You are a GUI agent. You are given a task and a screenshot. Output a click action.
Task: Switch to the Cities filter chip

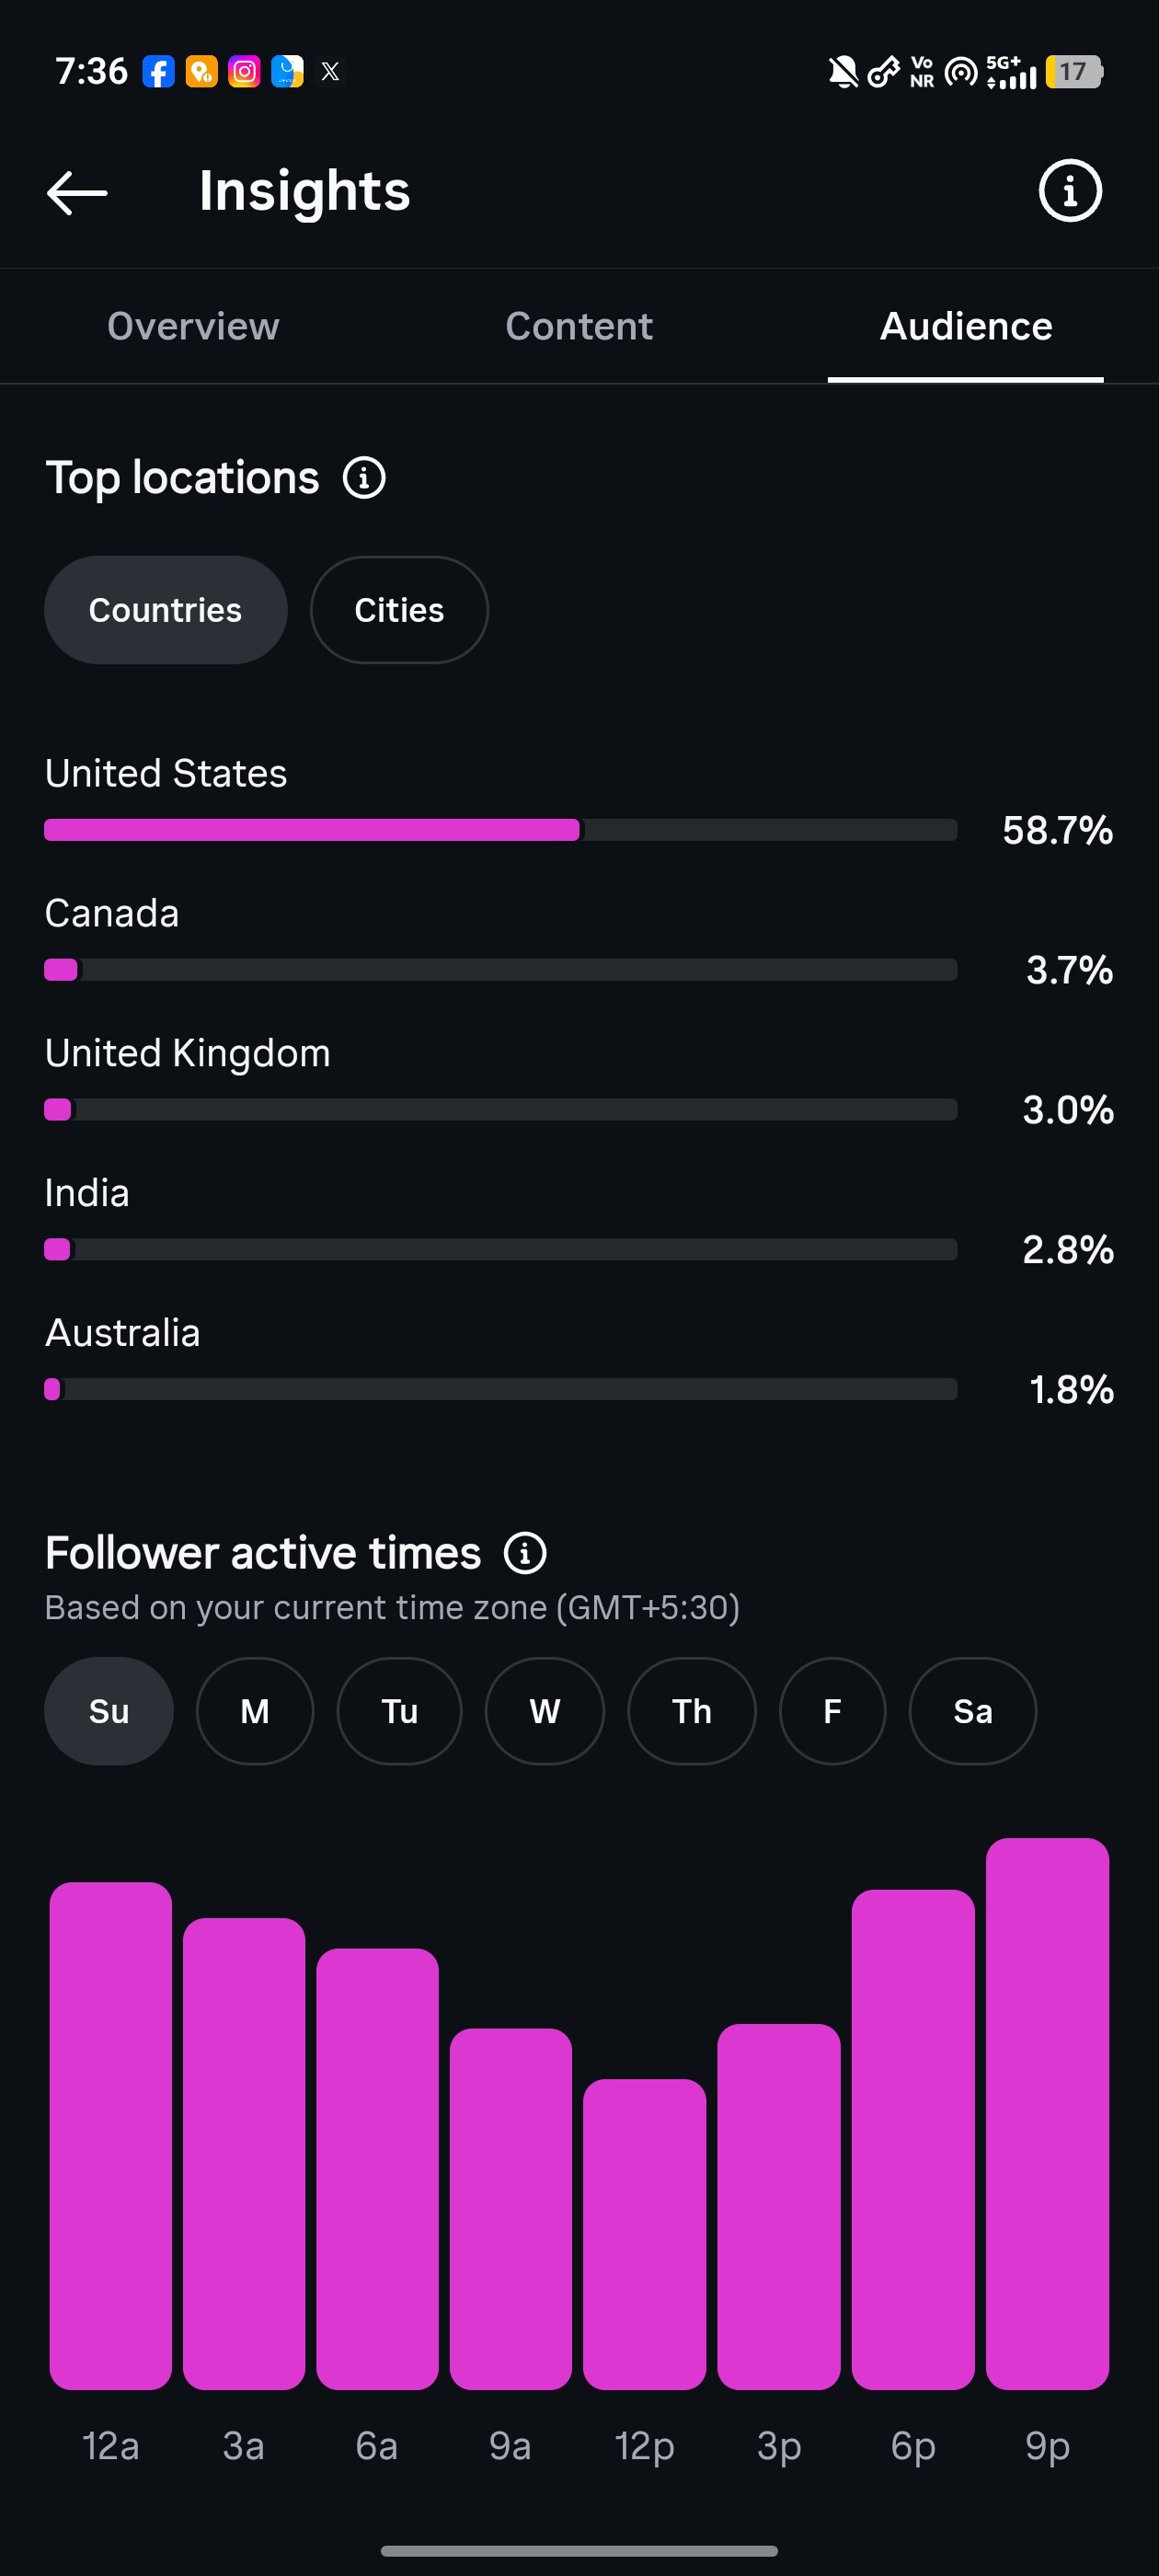(x=399, y=610)
